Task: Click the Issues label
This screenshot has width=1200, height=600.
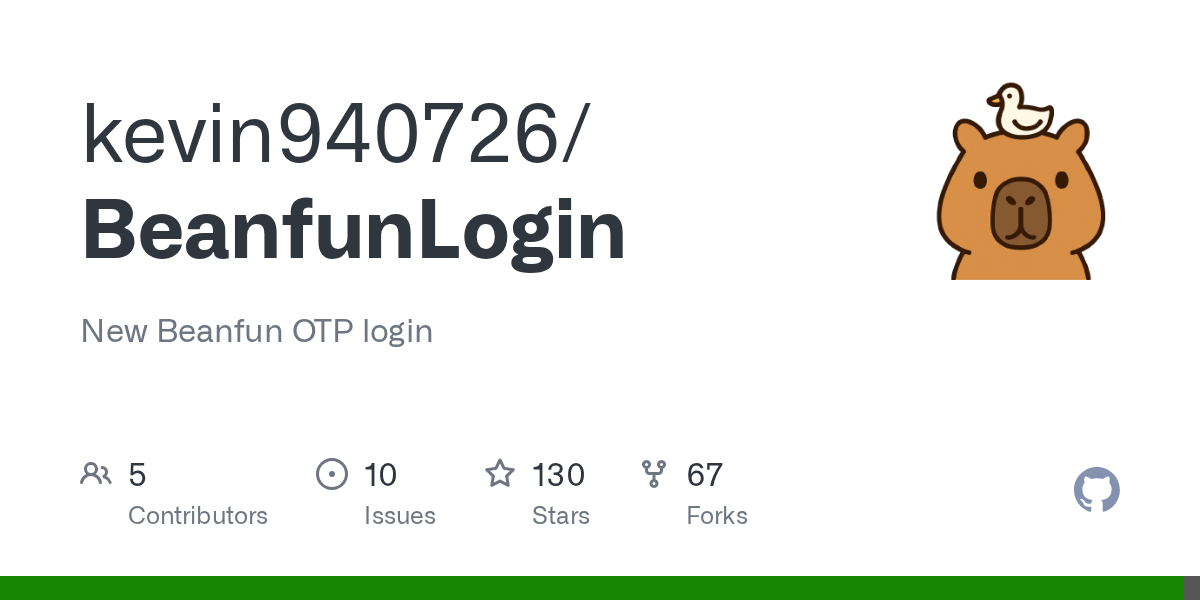Action: click(x=400, y=516)
